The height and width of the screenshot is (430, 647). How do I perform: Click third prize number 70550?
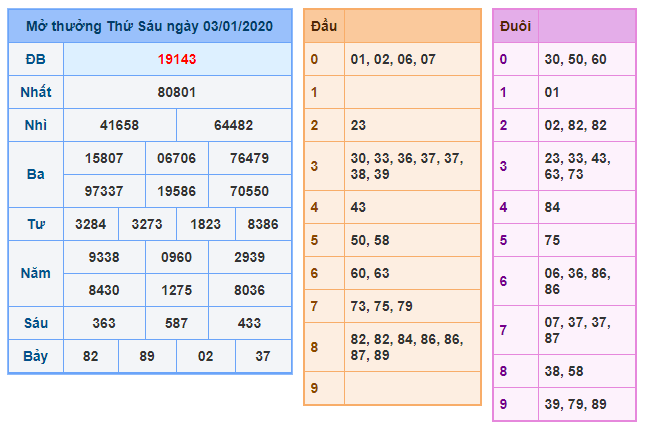tap(248, 190)
